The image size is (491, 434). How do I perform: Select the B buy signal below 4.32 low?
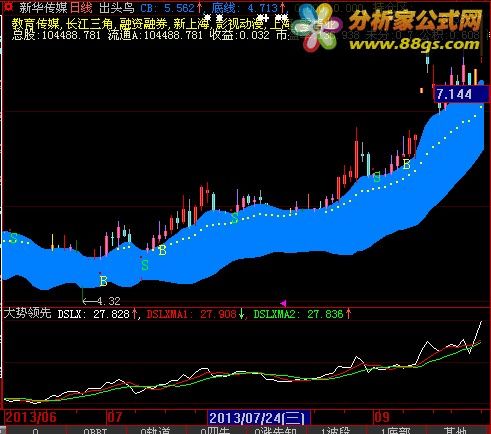pos(103,281)
